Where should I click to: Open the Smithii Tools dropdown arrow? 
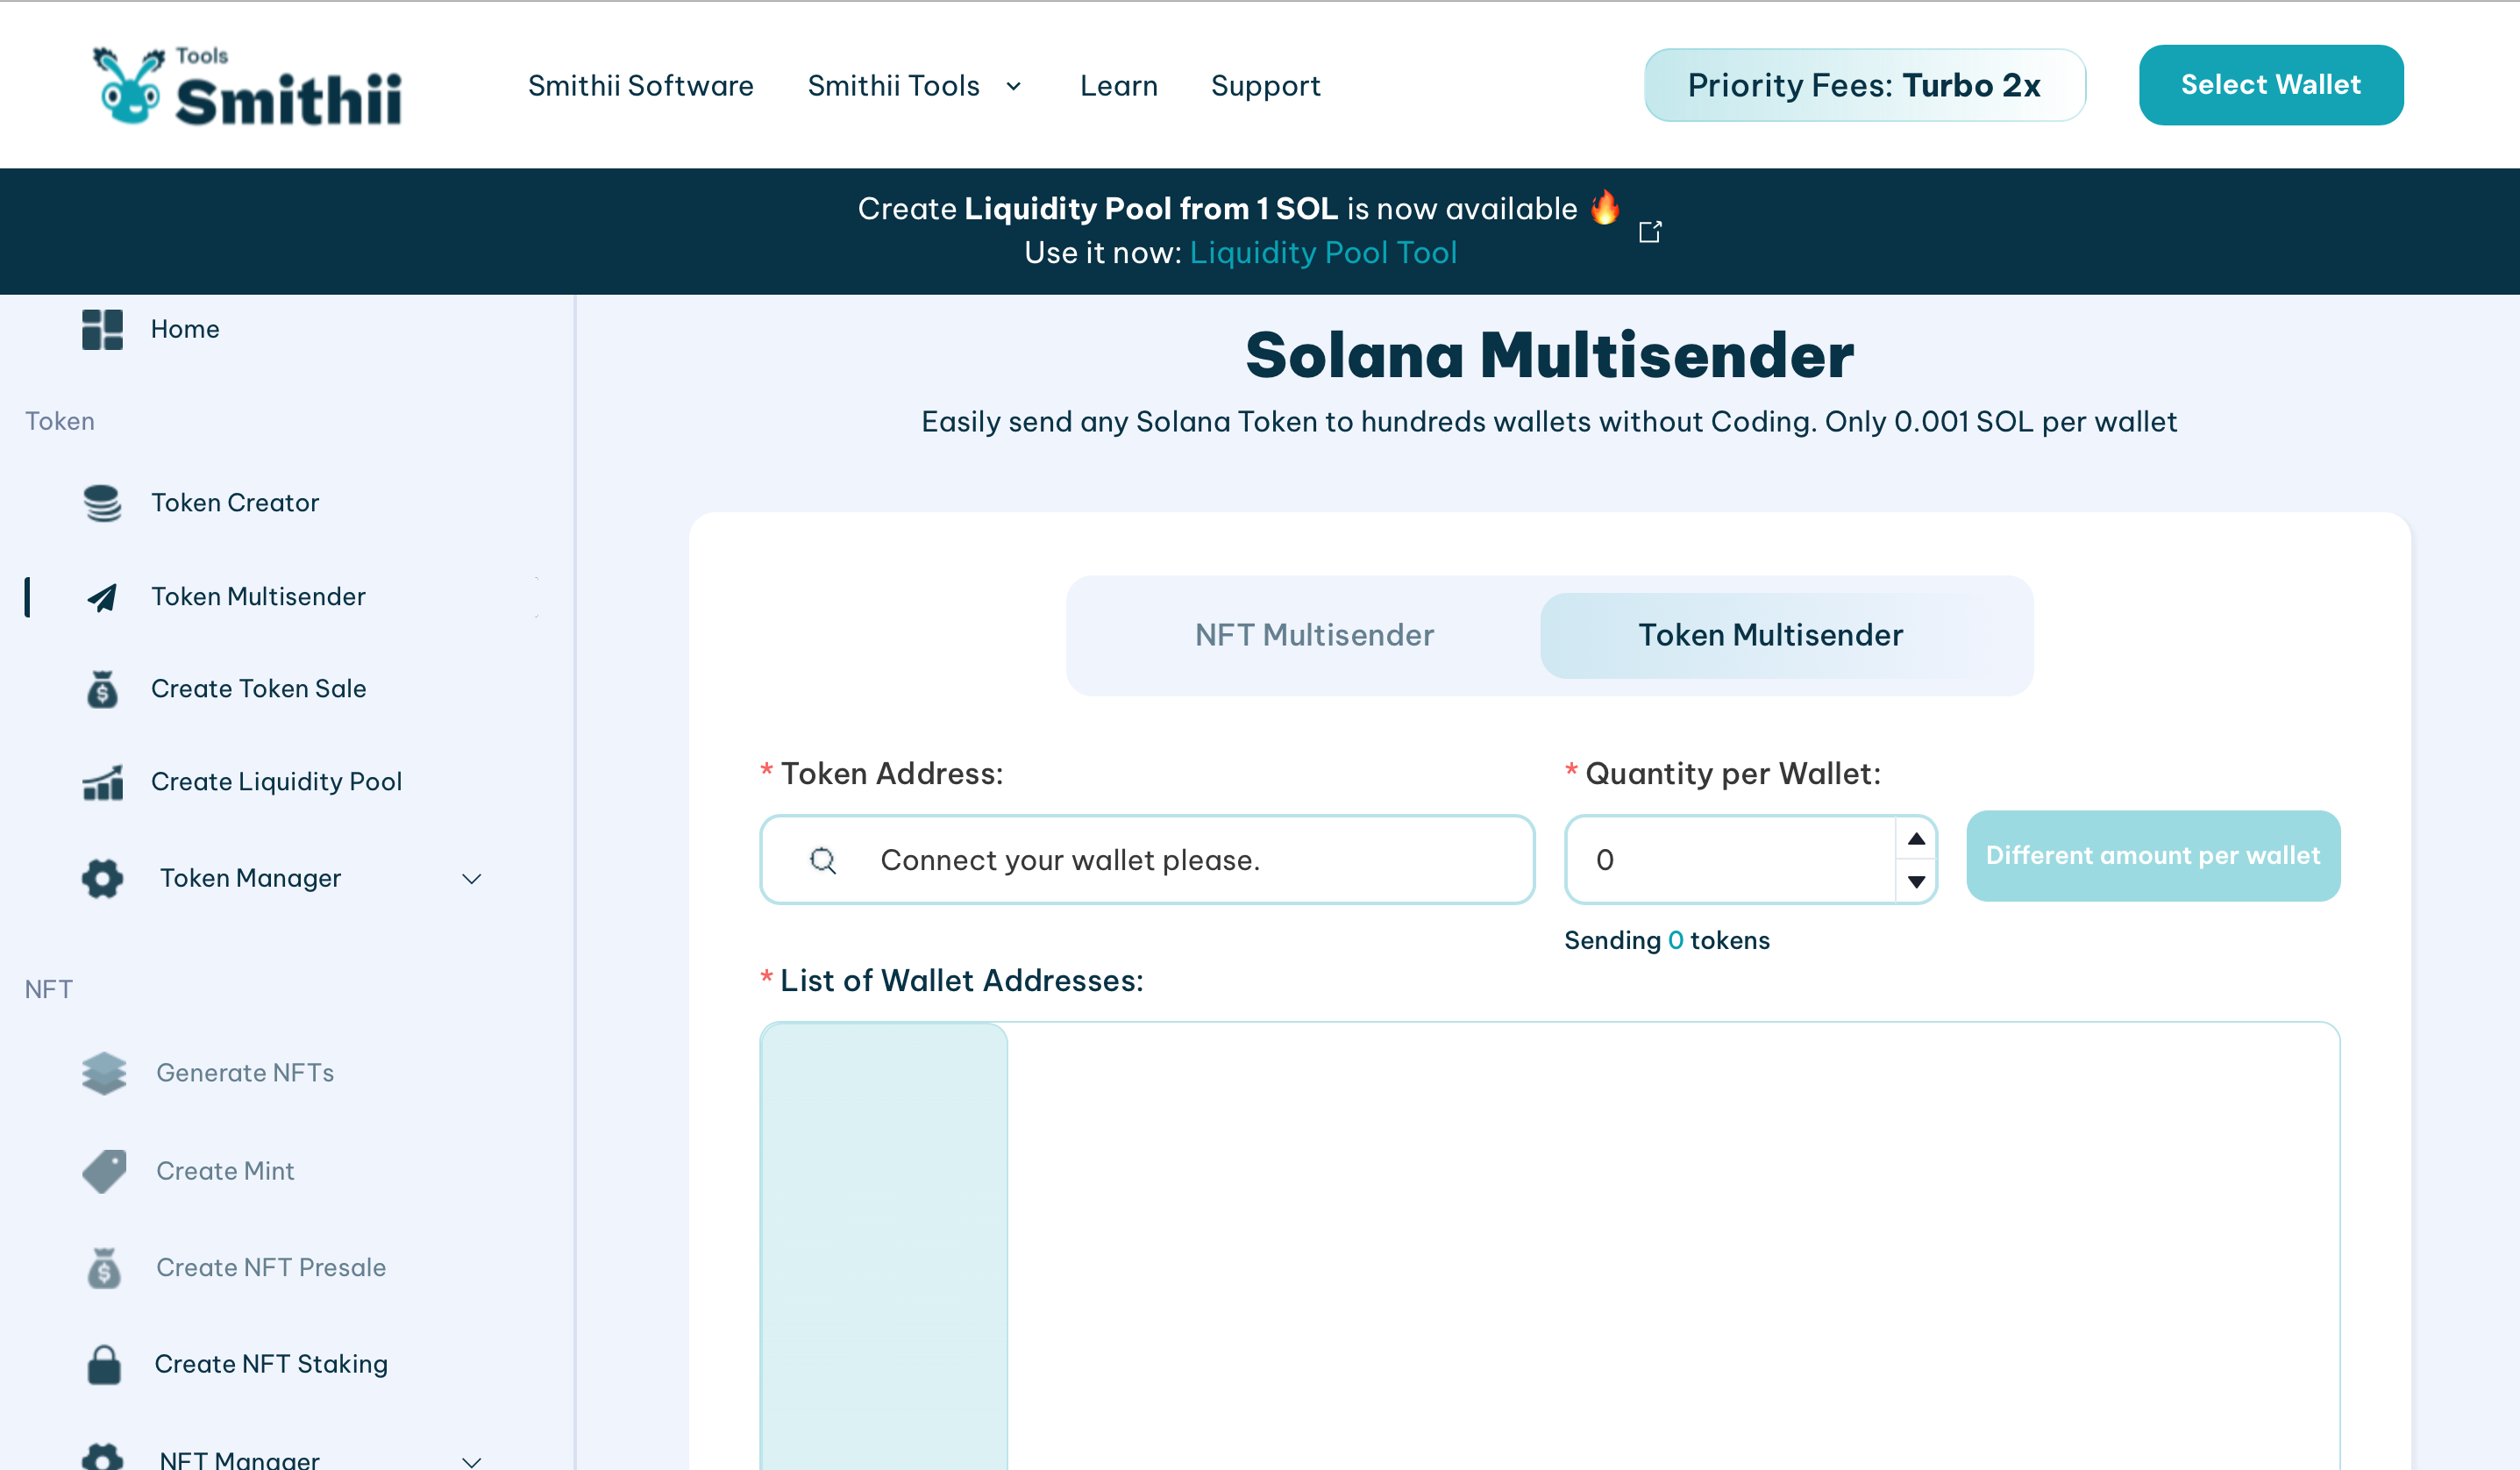[x=1013, y=86]
